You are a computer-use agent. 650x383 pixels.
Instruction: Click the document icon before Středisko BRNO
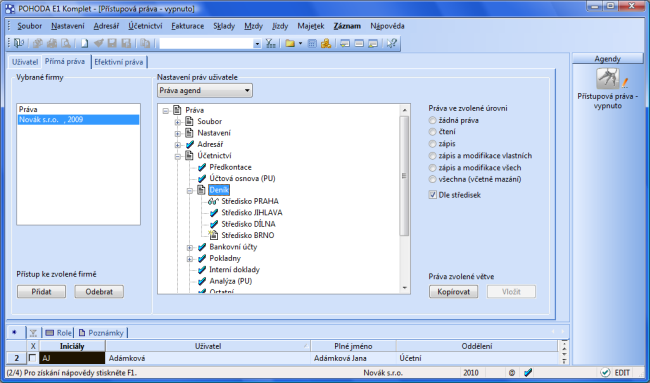pos(213,235)
